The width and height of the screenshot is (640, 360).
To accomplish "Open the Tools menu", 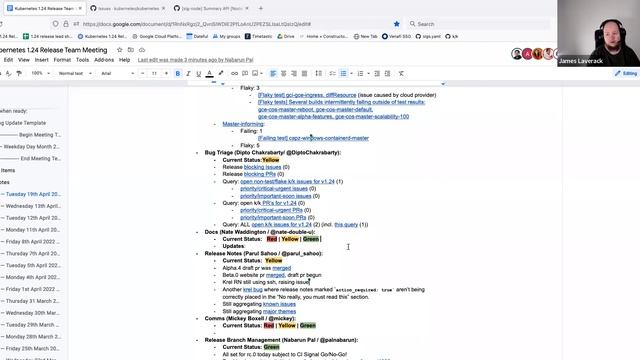I will pyautogui.click(x=82, y=60).
